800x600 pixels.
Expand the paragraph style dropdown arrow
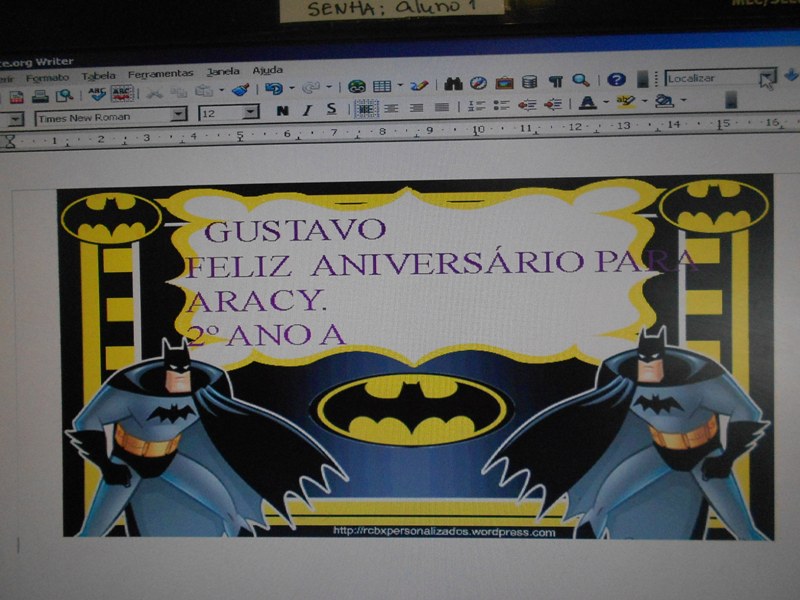tap(16, 119)
